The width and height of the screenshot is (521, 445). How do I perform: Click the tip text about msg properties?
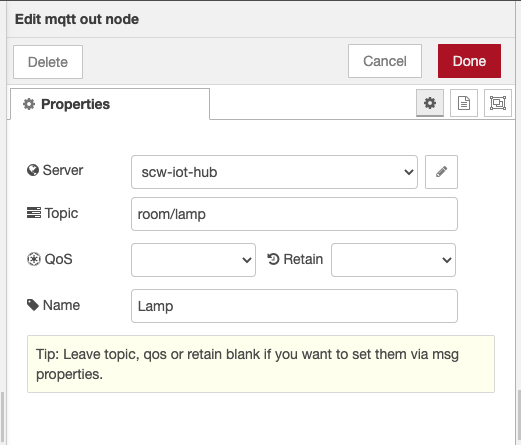click(247, 364)
